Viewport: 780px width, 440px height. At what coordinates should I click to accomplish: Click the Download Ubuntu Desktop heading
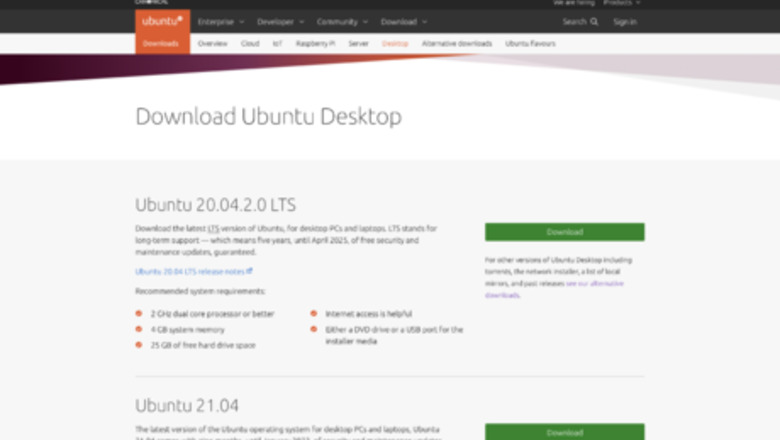click(x=269, y=116)
